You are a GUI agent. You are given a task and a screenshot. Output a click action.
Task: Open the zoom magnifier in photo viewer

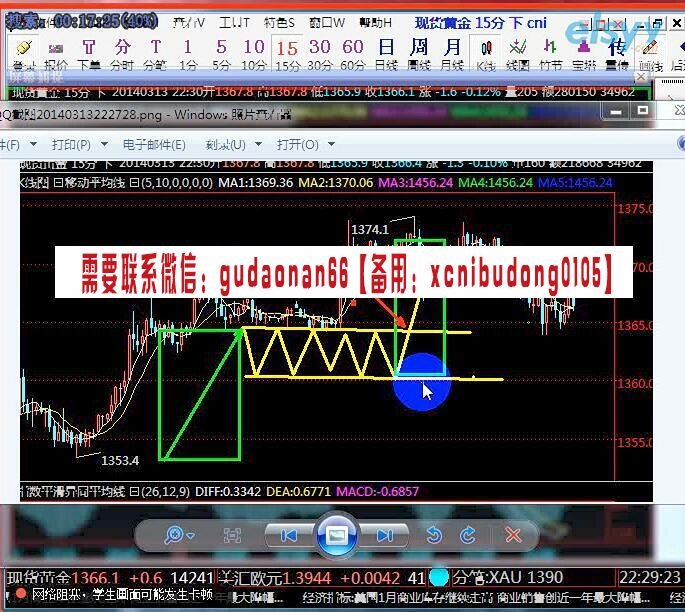[178, 536]
